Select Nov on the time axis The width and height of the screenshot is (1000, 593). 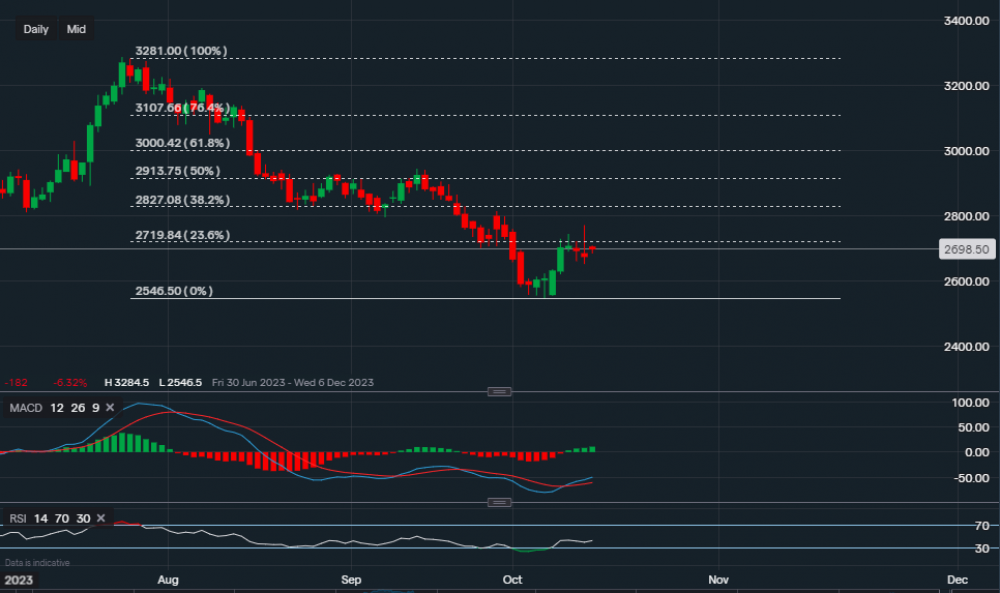pos(718,579)
